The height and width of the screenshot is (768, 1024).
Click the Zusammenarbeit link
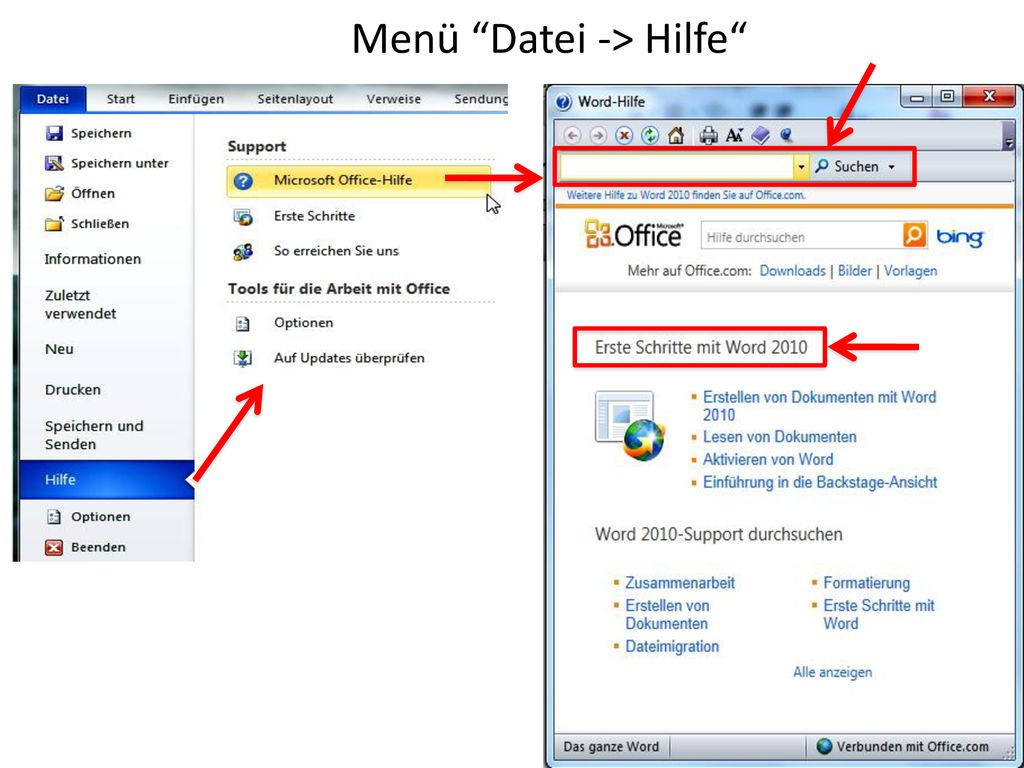coord(680,583)
